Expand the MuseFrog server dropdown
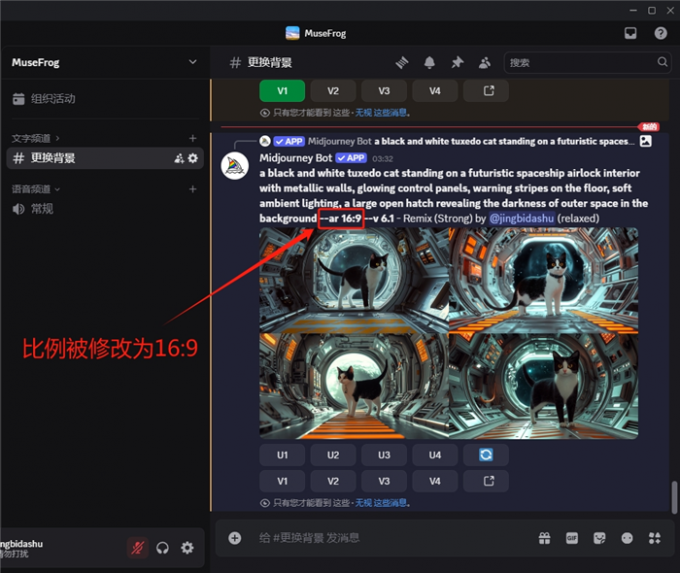 click(193, 62)
